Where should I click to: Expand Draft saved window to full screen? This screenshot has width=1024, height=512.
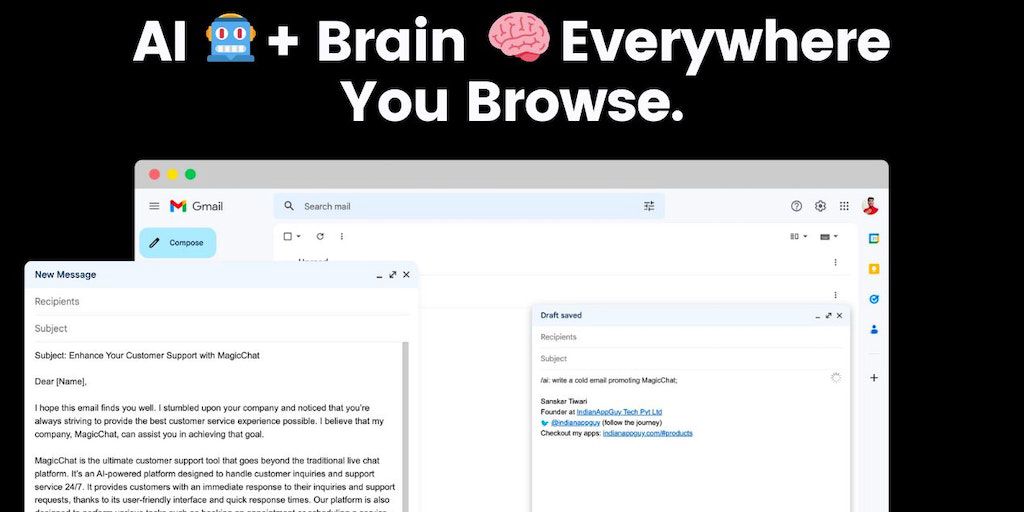pos(829,315)
